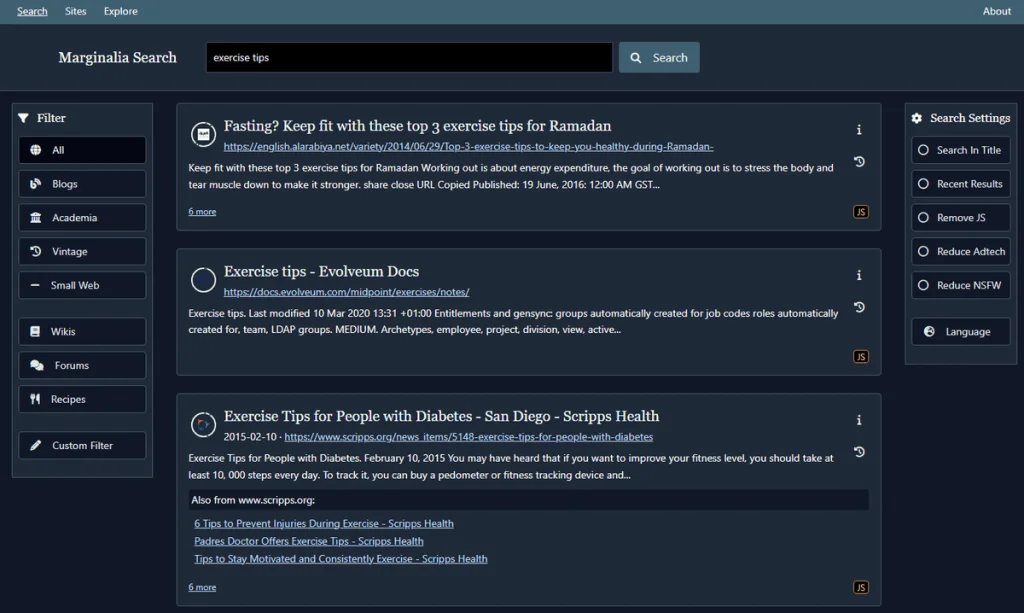Open the english.alarabiya.net result URL
The width and height of the screenshot is (1024, 613).
tap(468, 147)
